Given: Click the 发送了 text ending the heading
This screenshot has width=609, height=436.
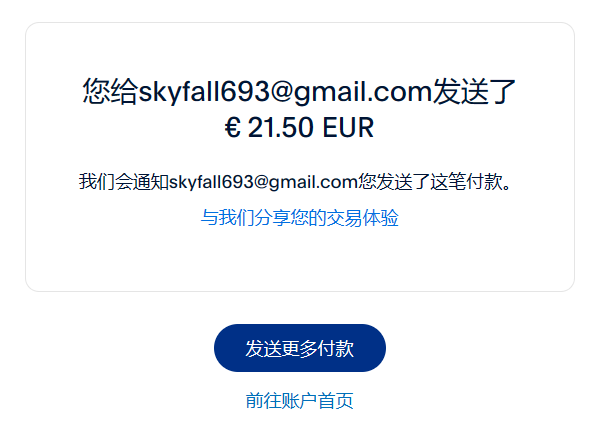Looking at the screenshot, I should (474, 91).
